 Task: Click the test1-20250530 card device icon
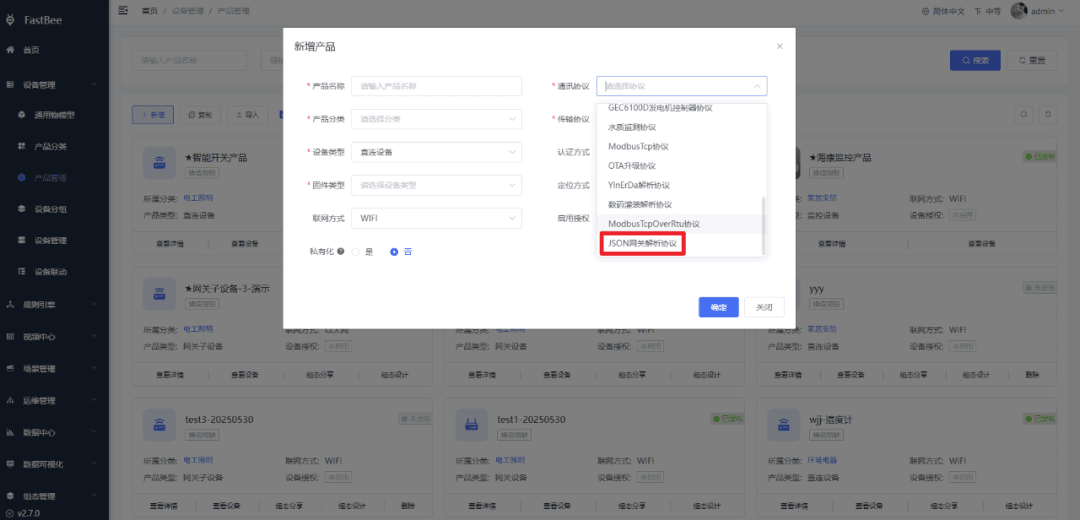point(472,425)
